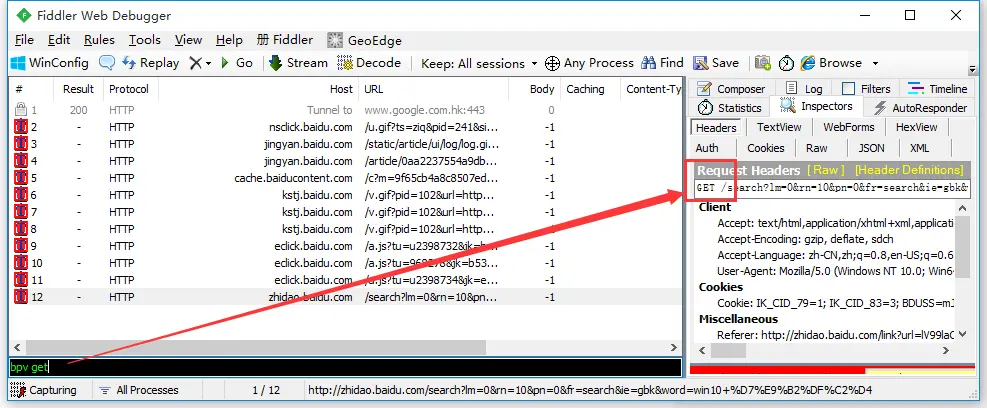Select the TextView inspector tab
Viewport: 987px width, 408px height.
click(x=779, y=127)
